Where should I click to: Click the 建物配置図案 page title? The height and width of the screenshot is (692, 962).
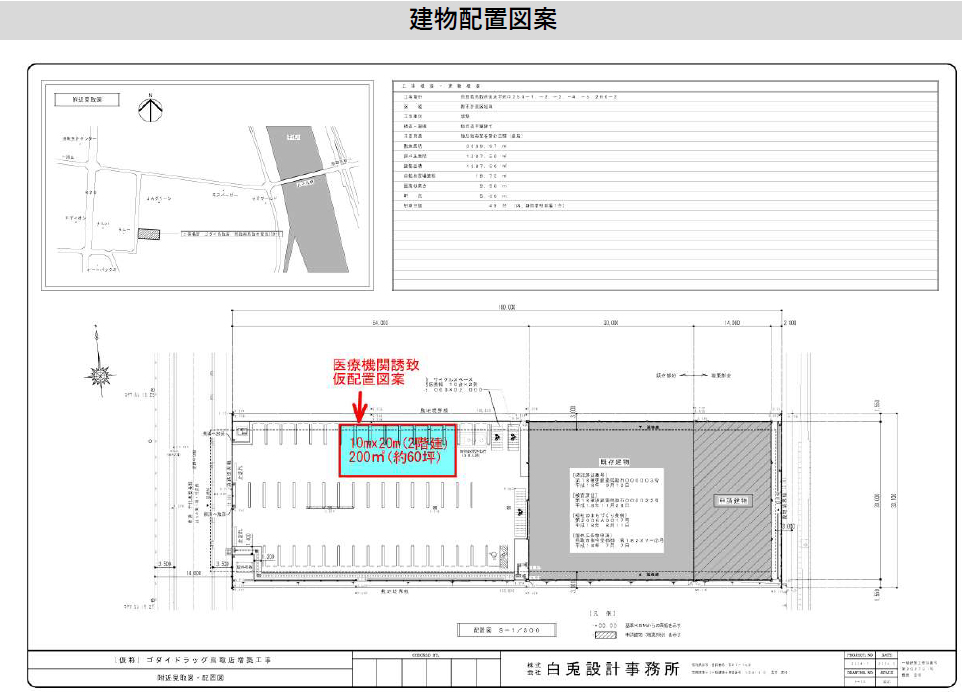click(482, 20)
